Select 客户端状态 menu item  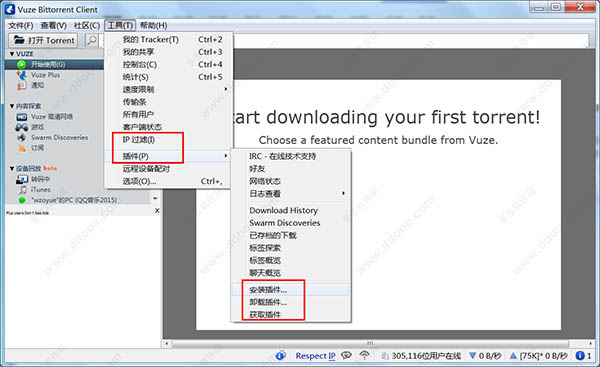[168, 127]
